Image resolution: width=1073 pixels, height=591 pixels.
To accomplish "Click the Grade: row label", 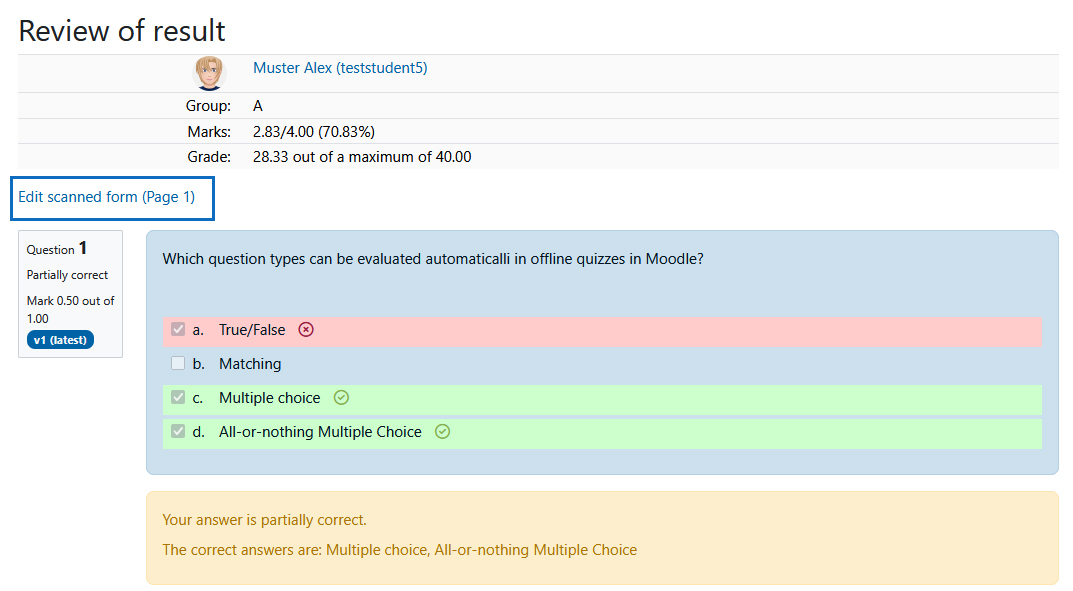I will pos(209,157).
